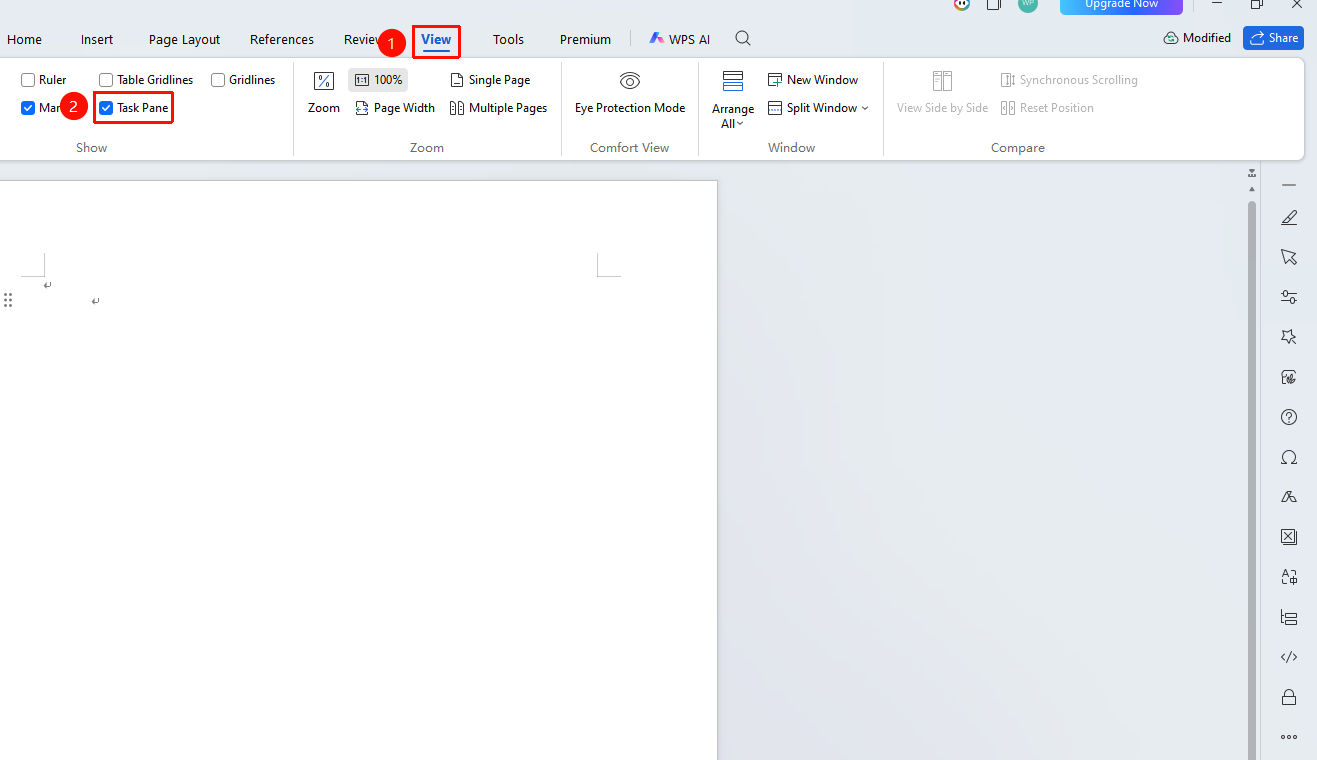The image size is (1317, 760).
Task: Open the Home tab
Action: point(24,40)
